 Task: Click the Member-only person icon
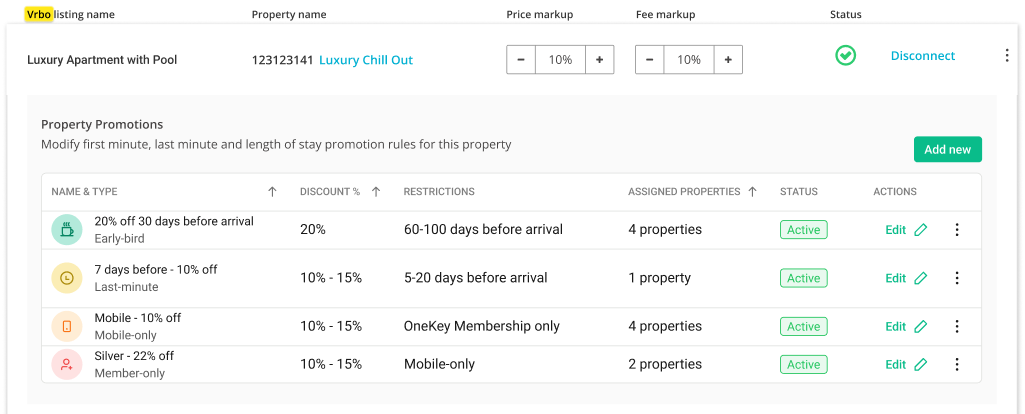point(67,365)
